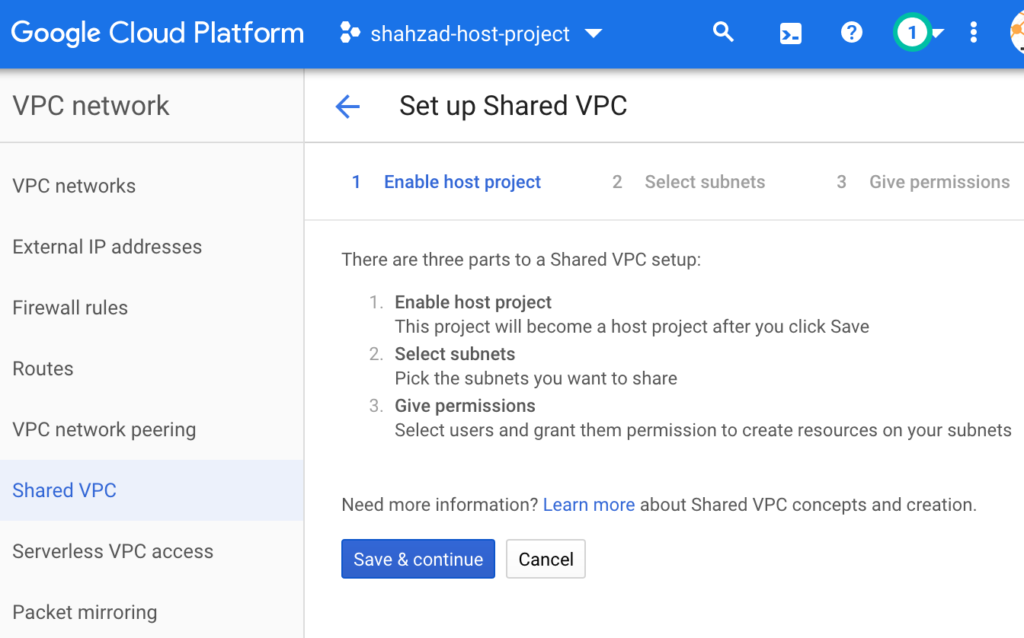
Task: Follow the Learn more link
Action: point(588,505)
